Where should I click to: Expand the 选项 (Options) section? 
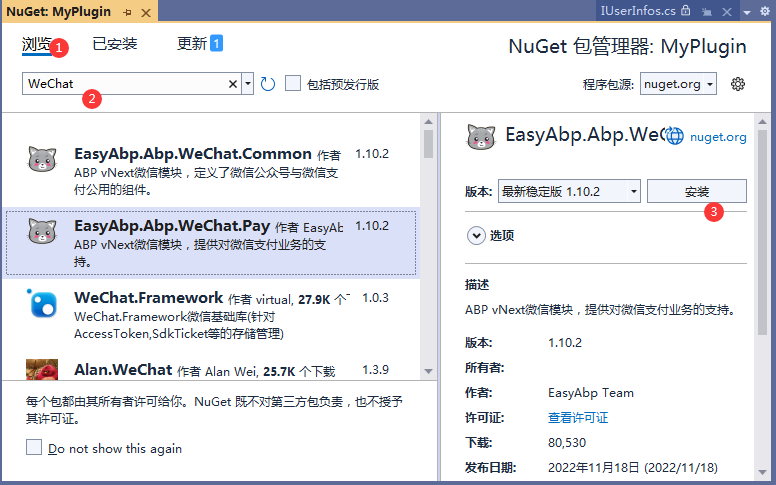tap(476, 236)
